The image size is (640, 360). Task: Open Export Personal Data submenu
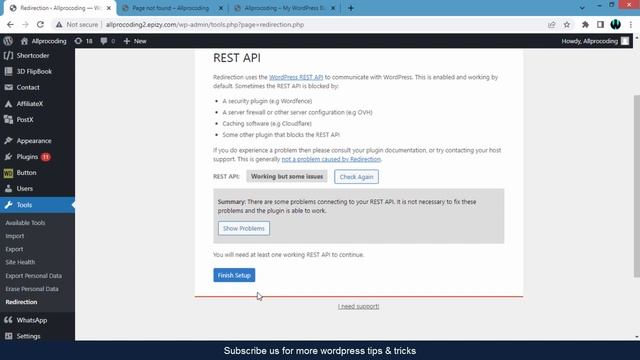[33, 276]
